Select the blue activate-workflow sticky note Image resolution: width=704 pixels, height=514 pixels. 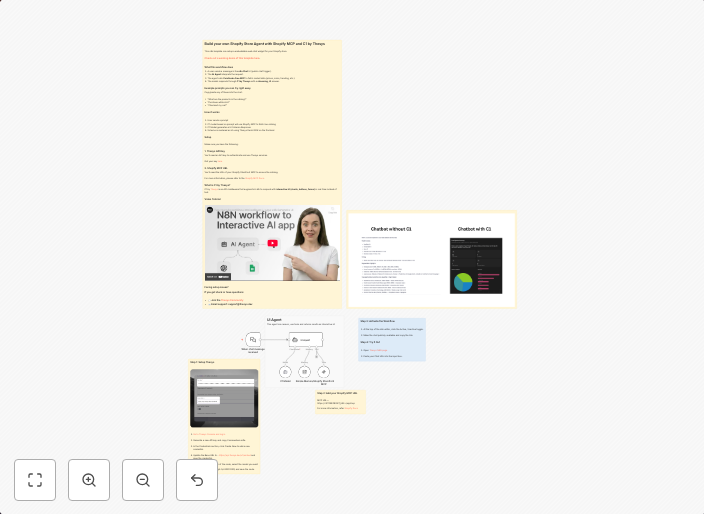(392, 339)
